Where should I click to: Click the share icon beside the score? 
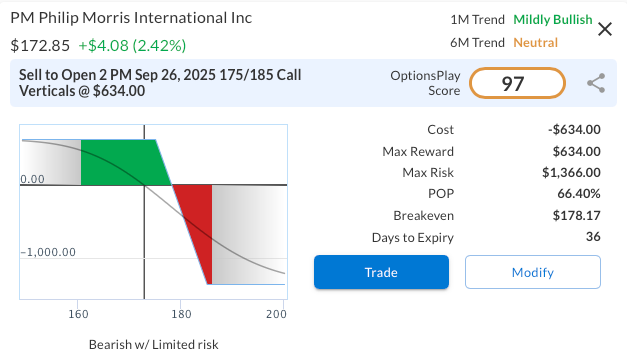596,83
